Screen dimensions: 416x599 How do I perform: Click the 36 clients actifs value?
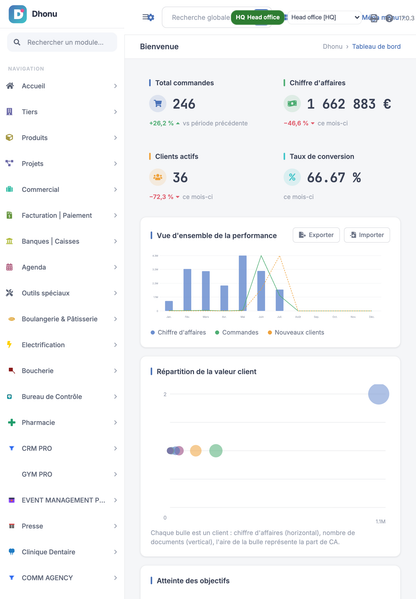pos(180,178)
